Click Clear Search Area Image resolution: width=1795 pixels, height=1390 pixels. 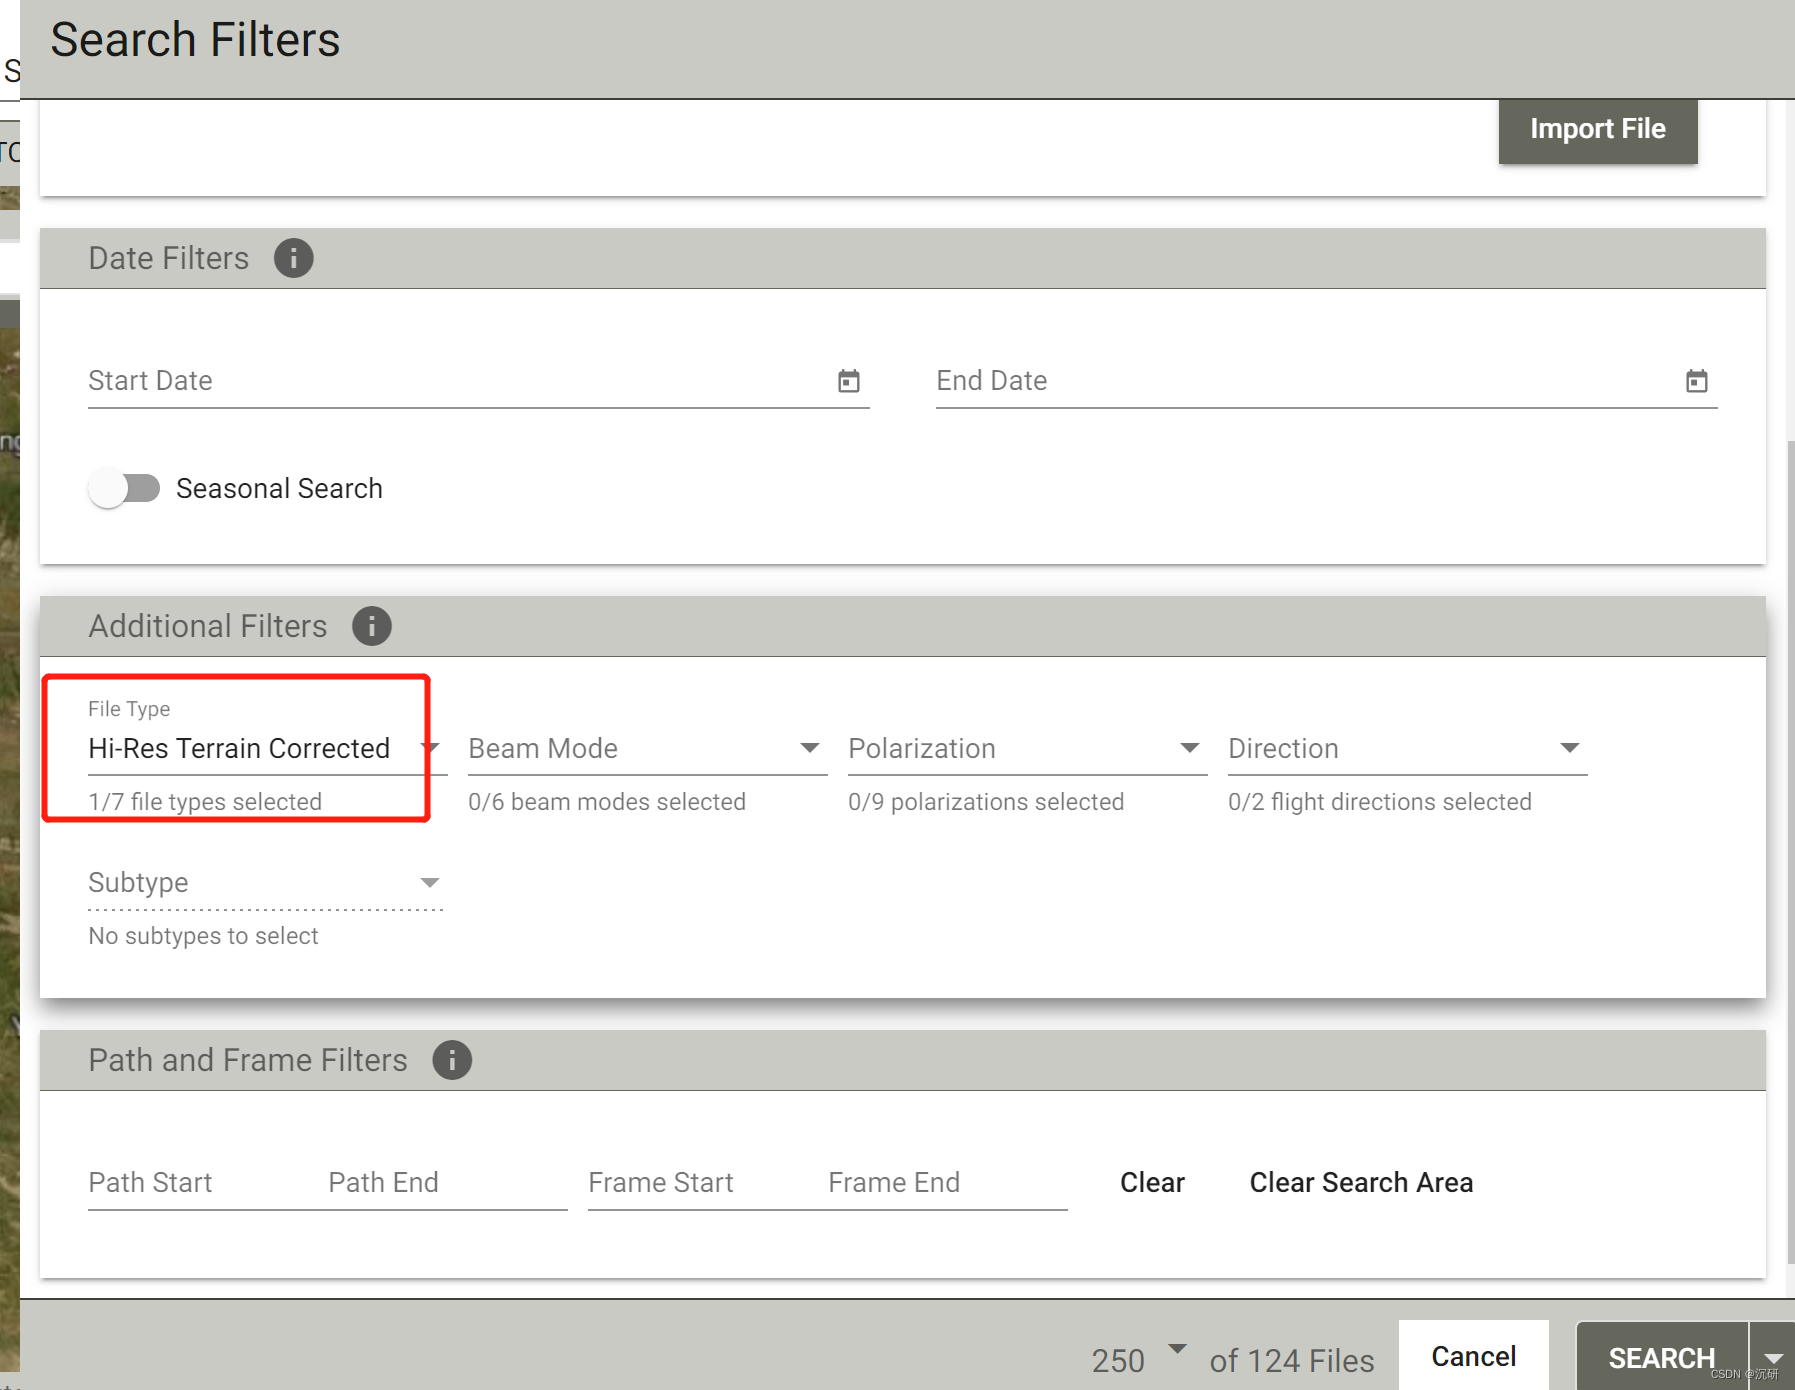pos(1361,1182)
